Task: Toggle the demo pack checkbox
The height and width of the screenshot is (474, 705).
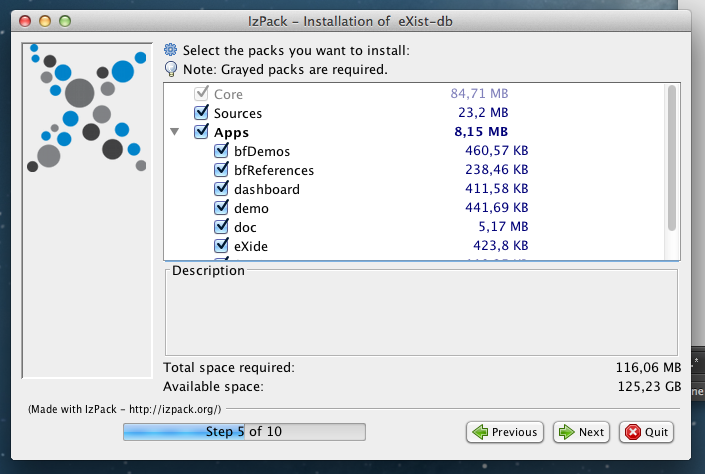Action: coord(222,208)
